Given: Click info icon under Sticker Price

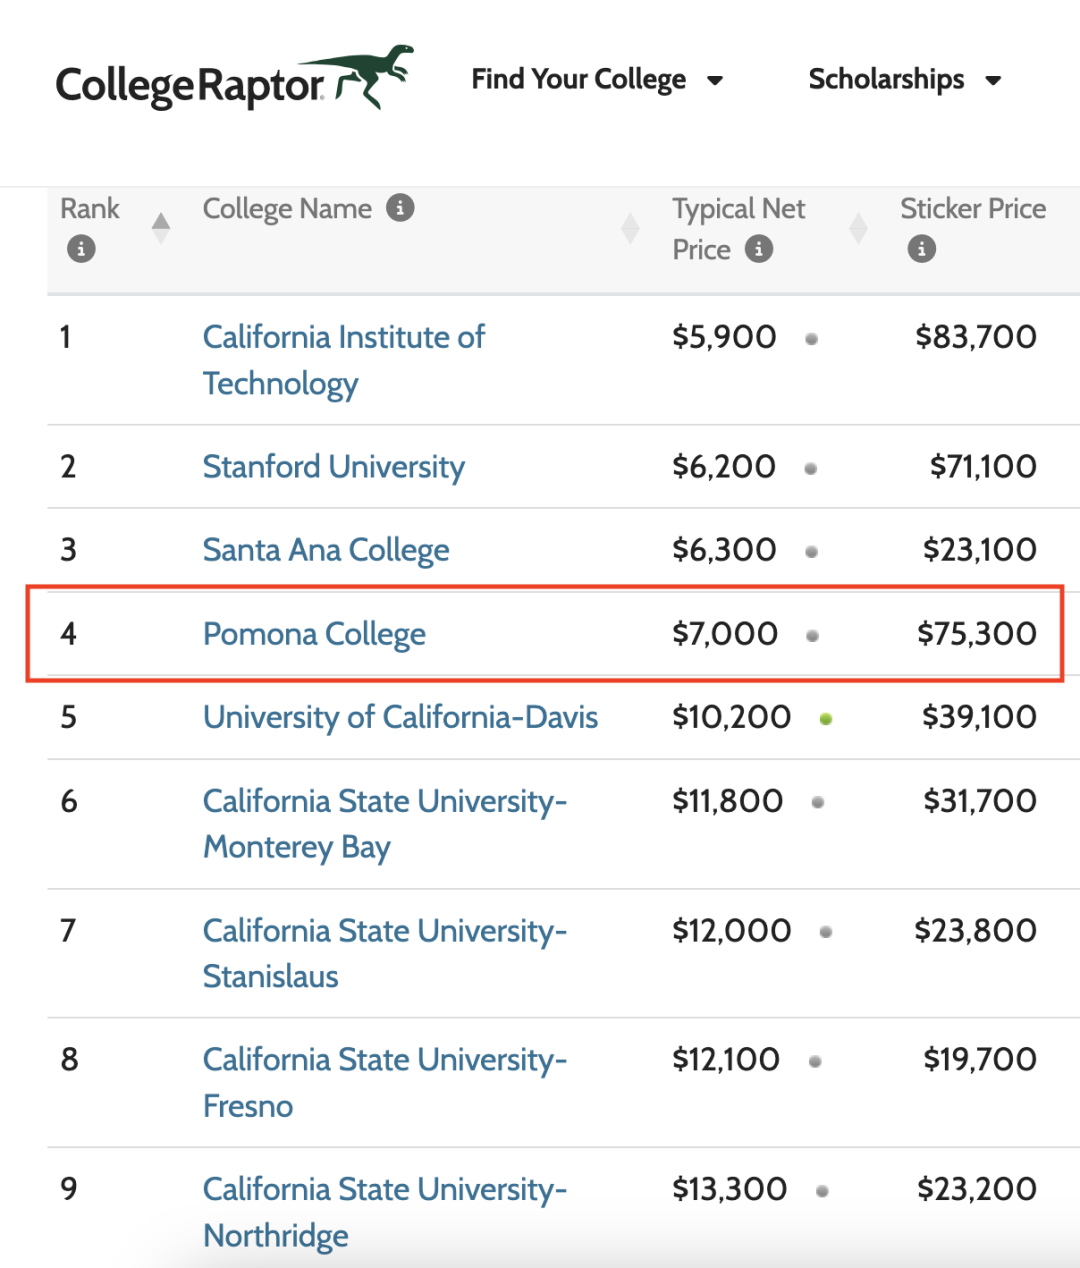Looking at the screenshot, I should click(x=922, y=249).
